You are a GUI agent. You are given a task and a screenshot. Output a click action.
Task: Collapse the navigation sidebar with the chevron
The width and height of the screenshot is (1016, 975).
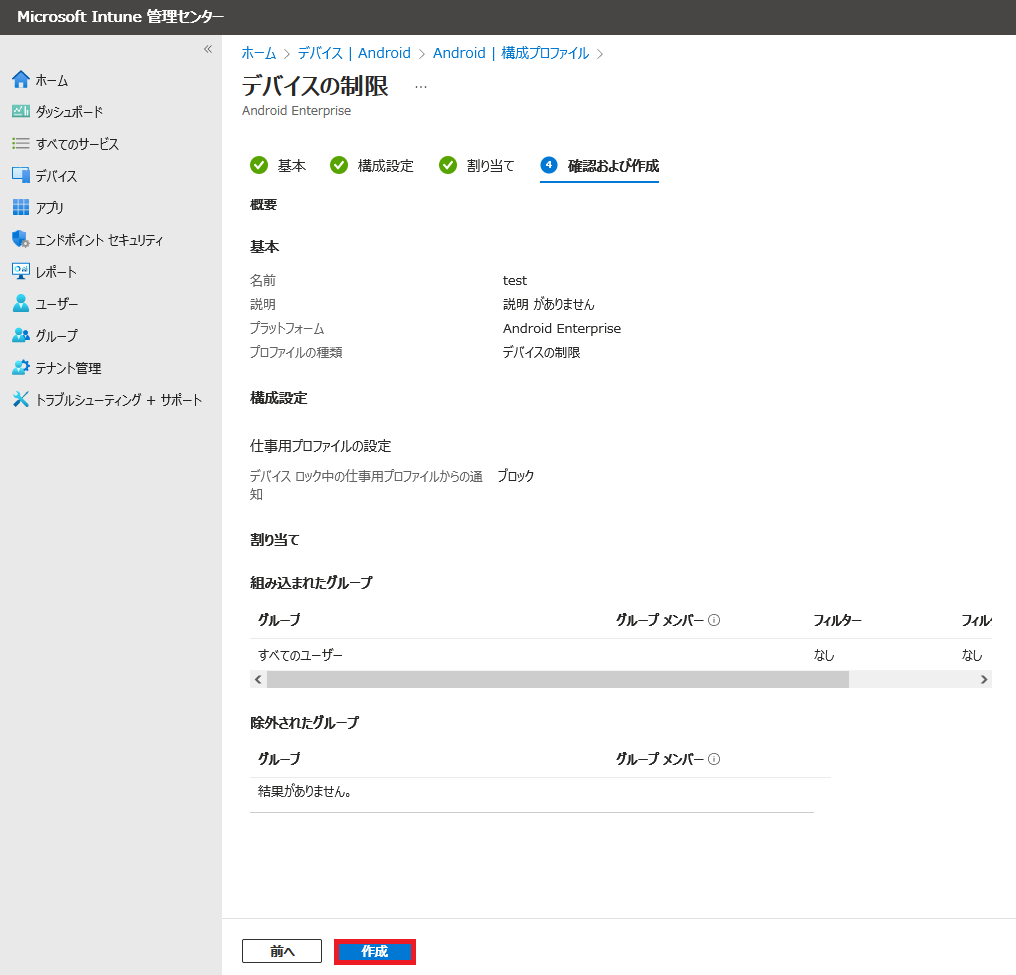point(208,48)
